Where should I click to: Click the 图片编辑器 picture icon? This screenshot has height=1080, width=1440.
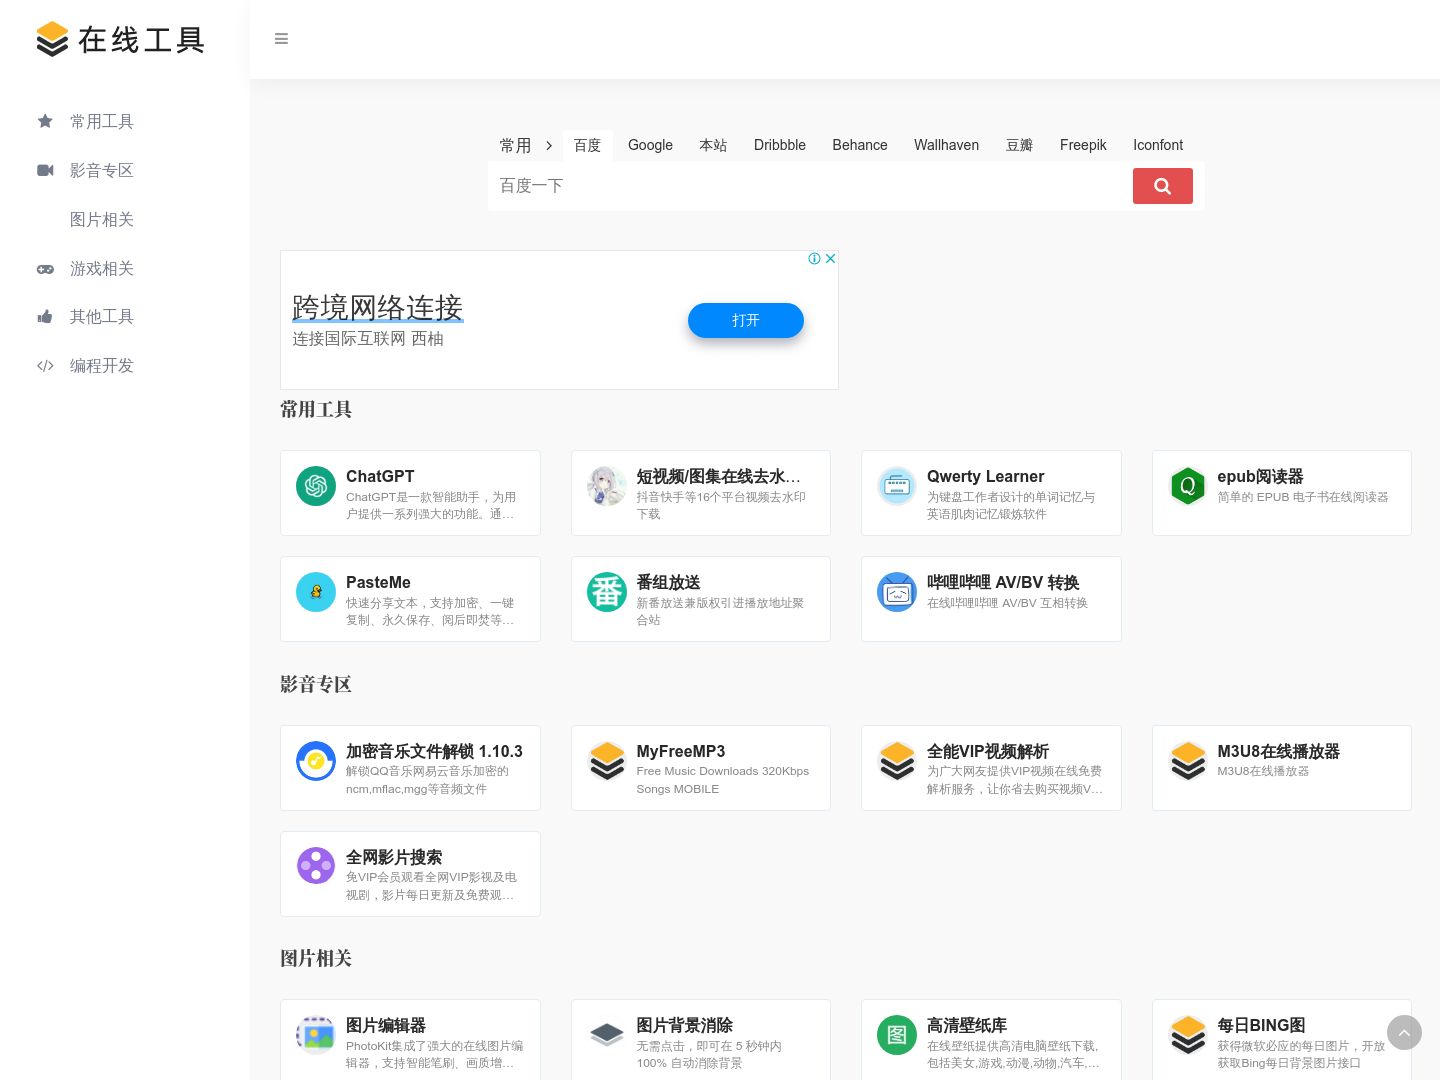click(316, 1035)
